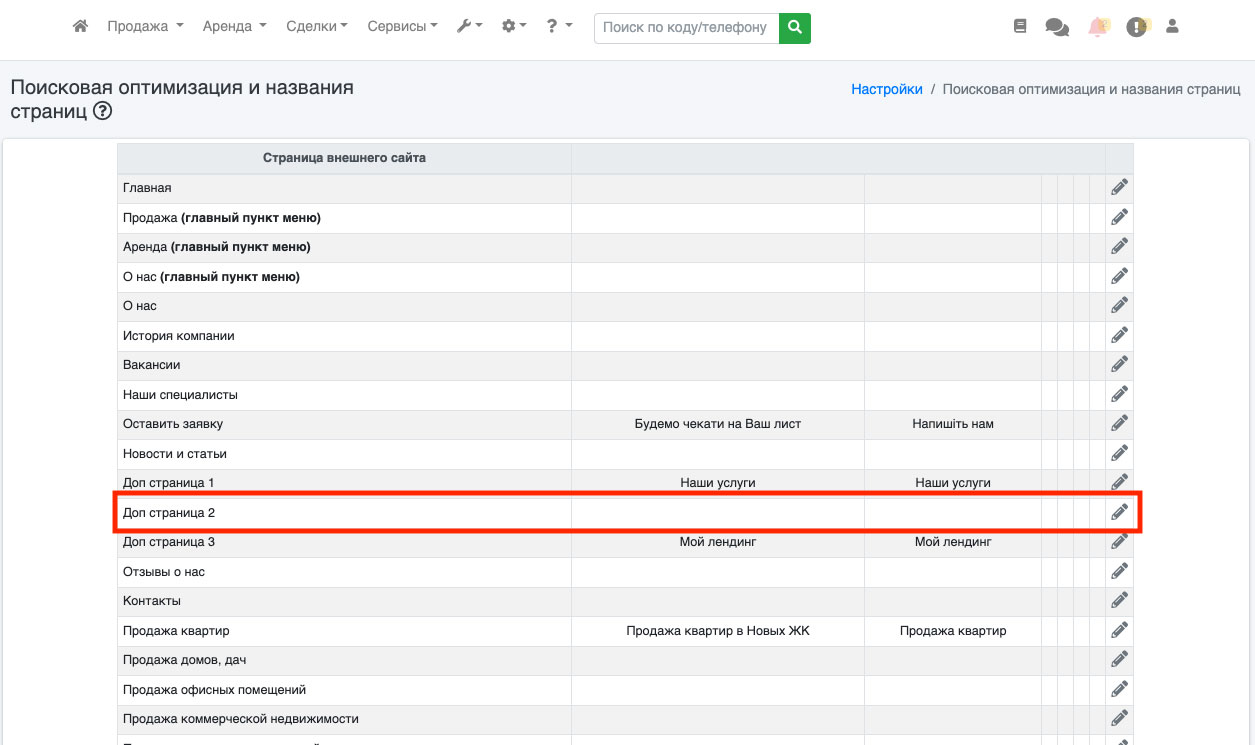The width and height of the screenshot is (1255, 745).
Task: Expand the Продажа dropdown menu
Action: click(145, 27)
